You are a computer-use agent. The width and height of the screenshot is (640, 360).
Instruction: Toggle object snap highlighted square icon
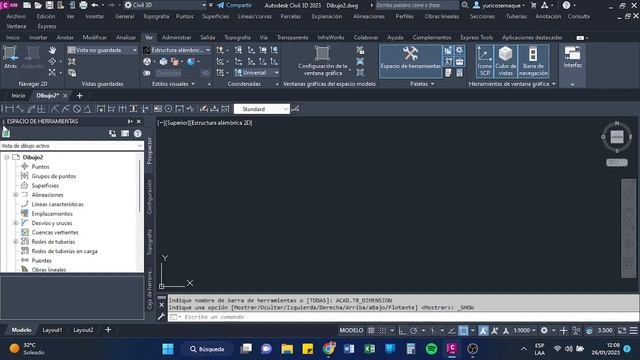pyautogui.click(x=463, y=330)
